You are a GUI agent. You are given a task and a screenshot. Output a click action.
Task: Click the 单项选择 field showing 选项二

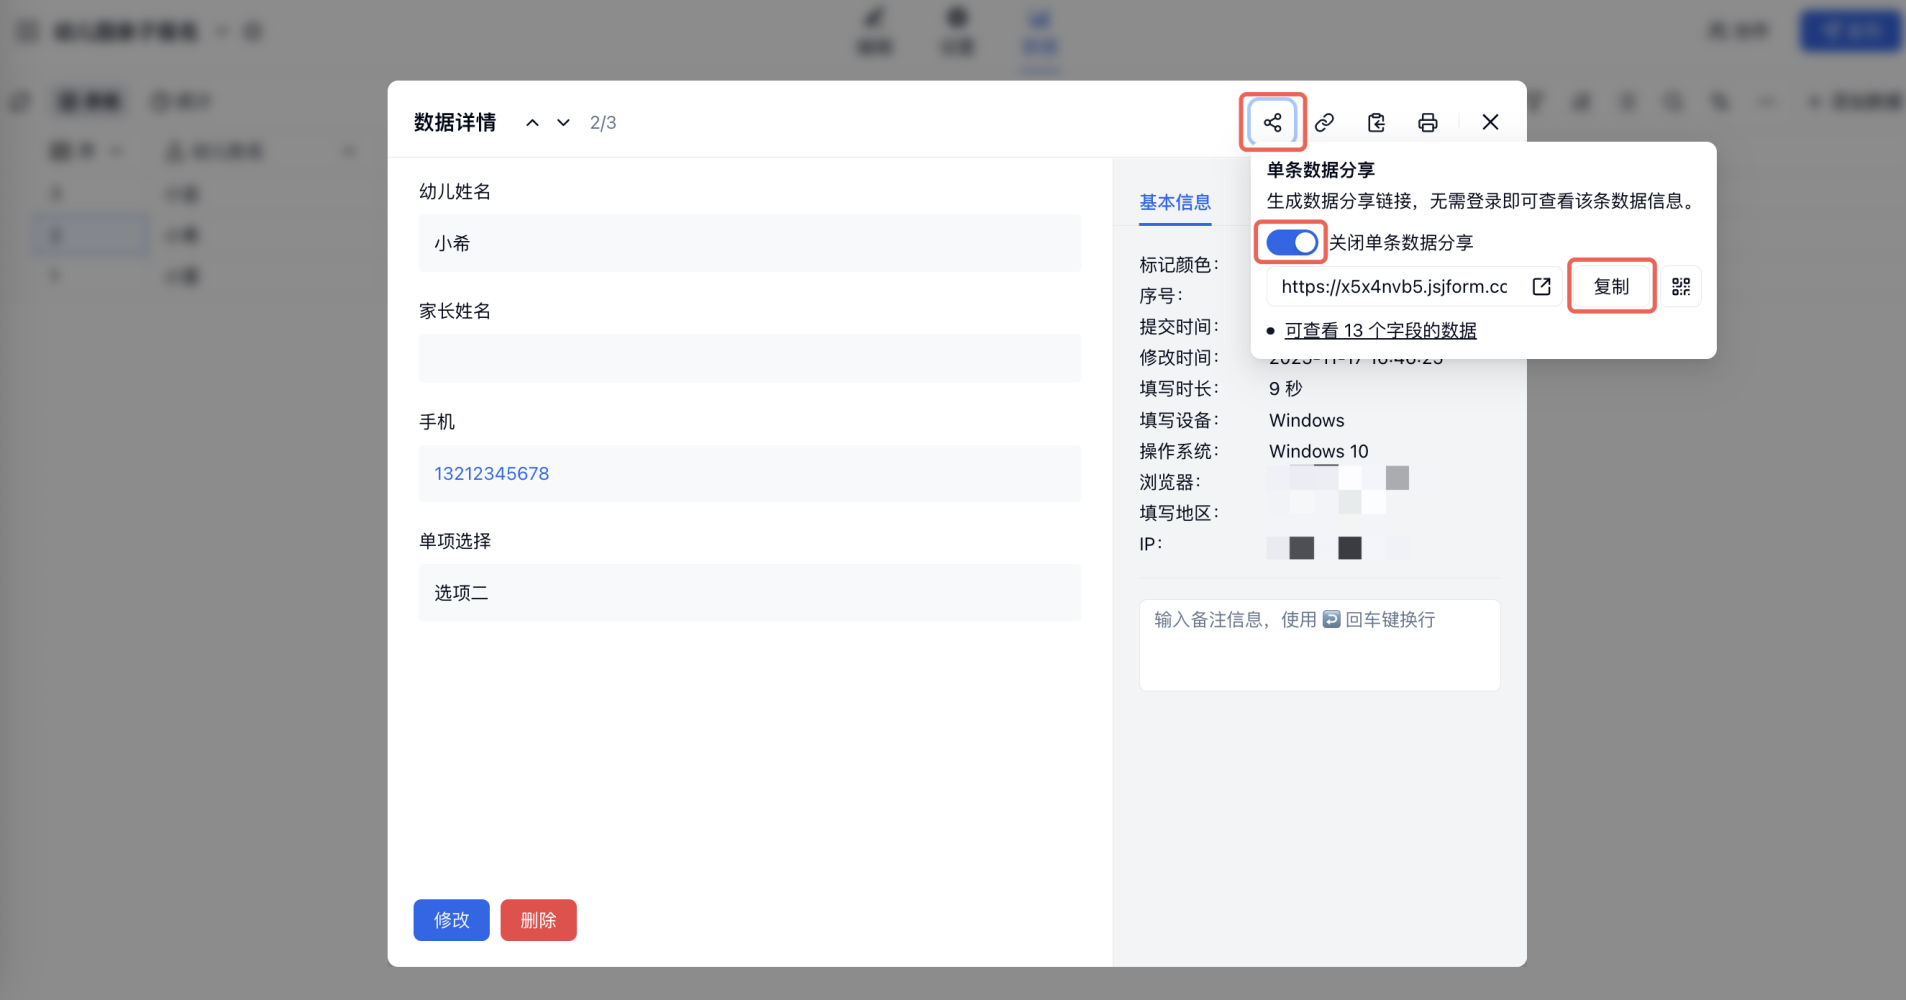pyautogui.click(x=749, y=593)
